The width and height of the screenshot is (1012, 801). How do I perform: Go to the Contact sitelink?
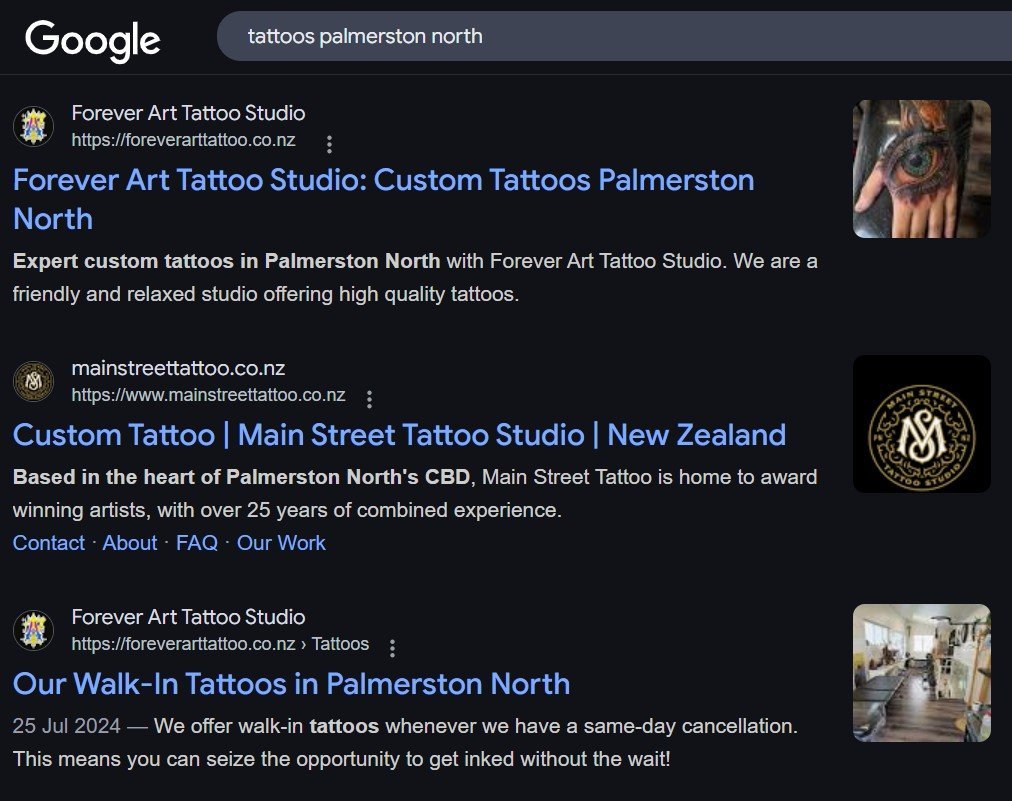48,543
